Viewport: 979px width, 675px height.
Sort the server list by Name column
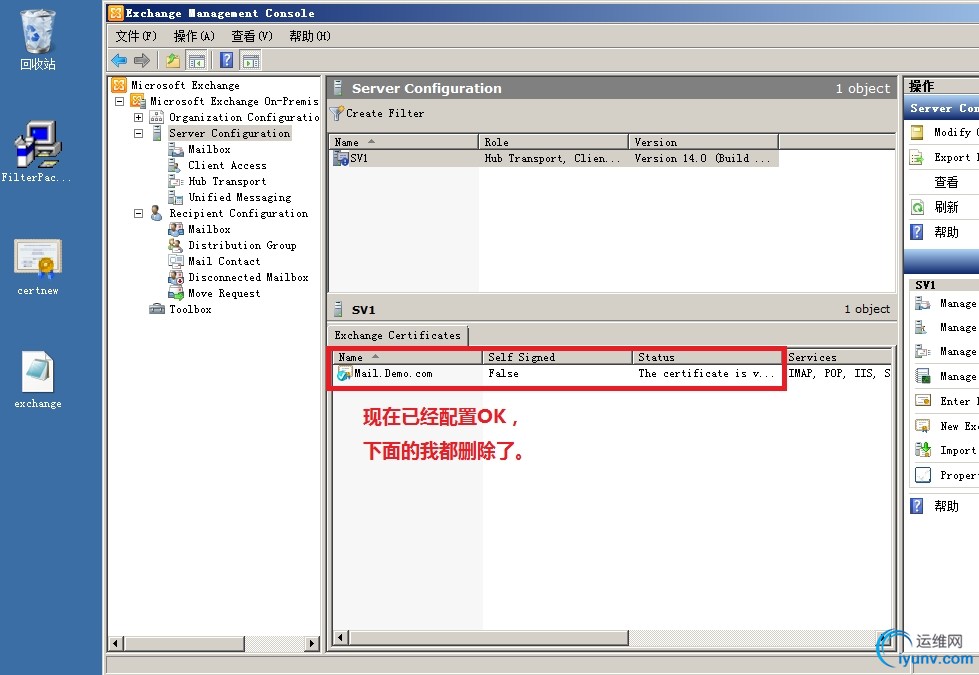403,142
